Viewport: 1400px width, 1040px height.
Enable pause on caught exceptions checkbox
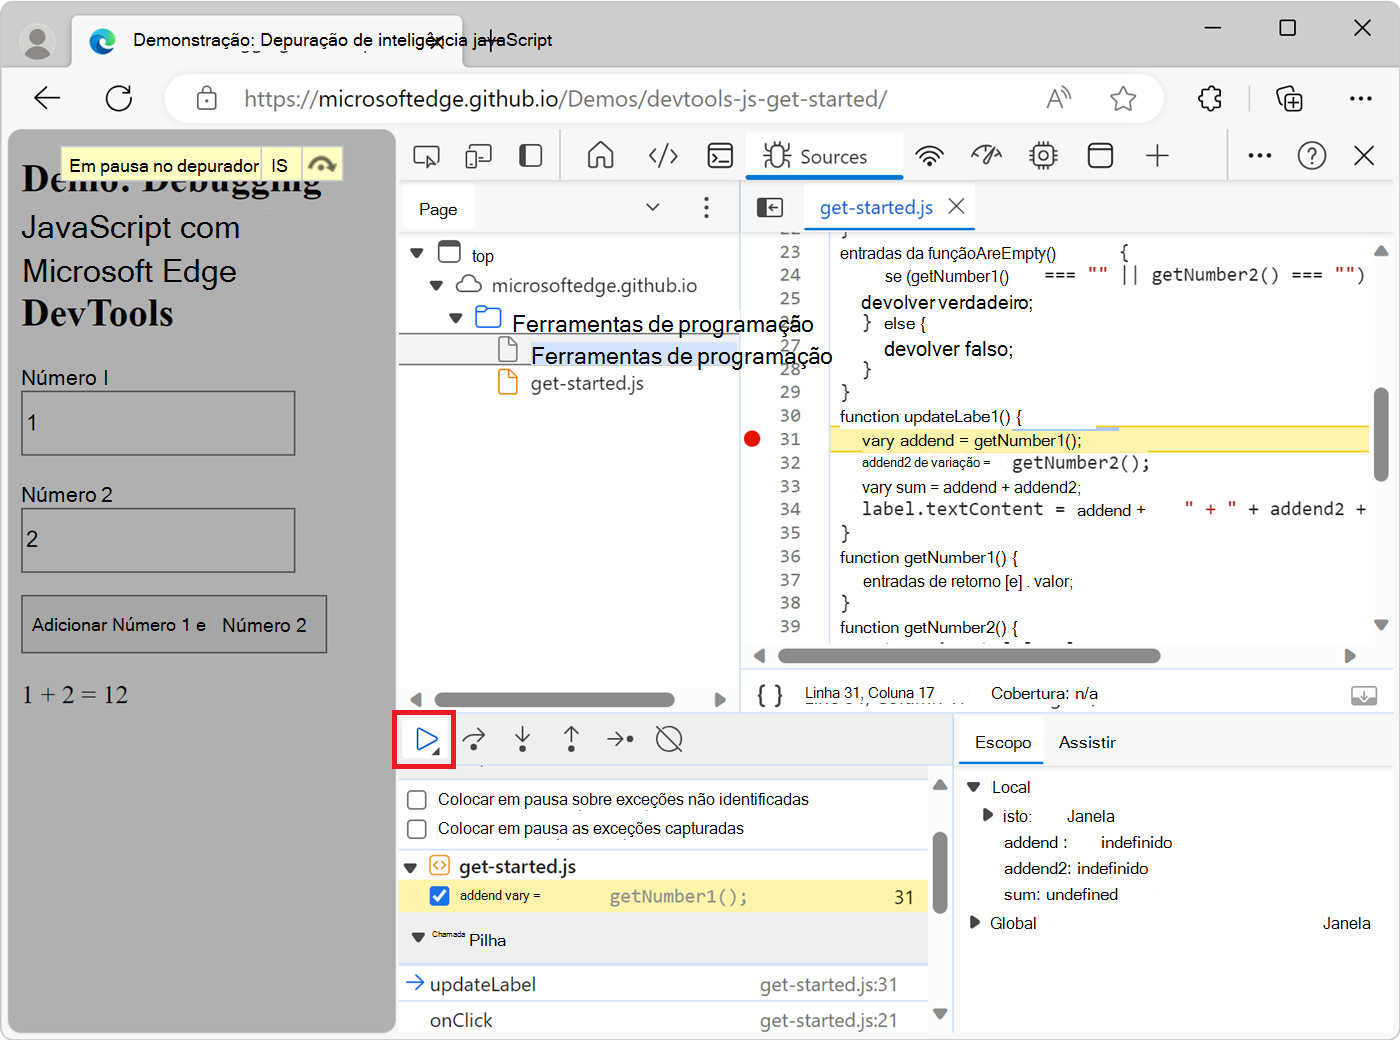[x=418, y=829]
